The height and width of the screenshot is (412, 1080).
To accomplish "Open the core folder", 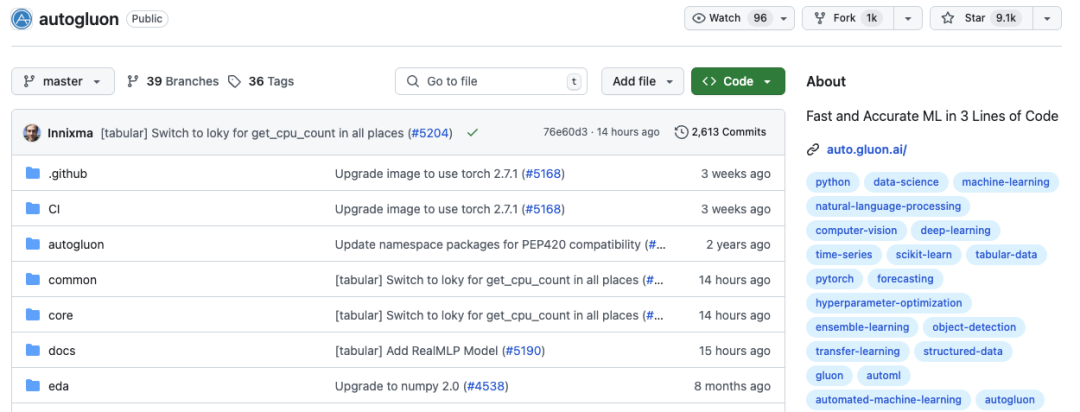I will (61, 316).
